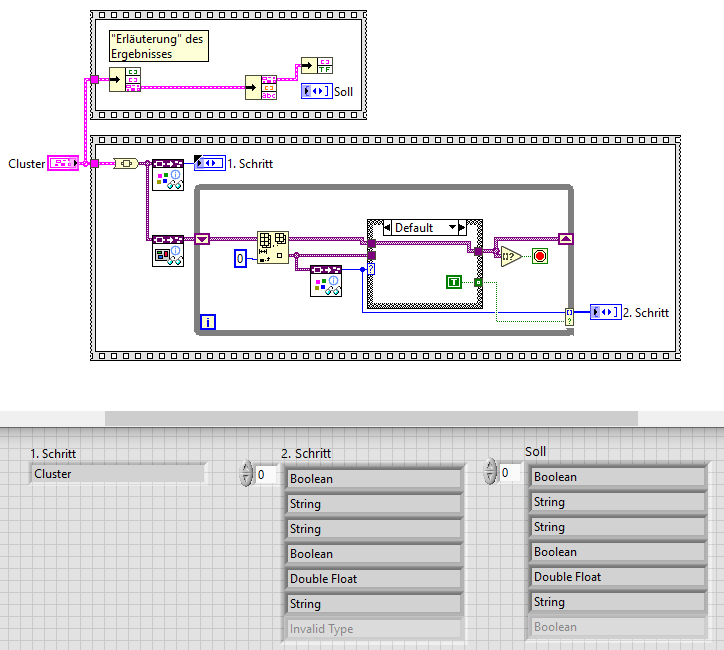
Task: Click the Get Cluster Information VI
Action: [168, 251]
